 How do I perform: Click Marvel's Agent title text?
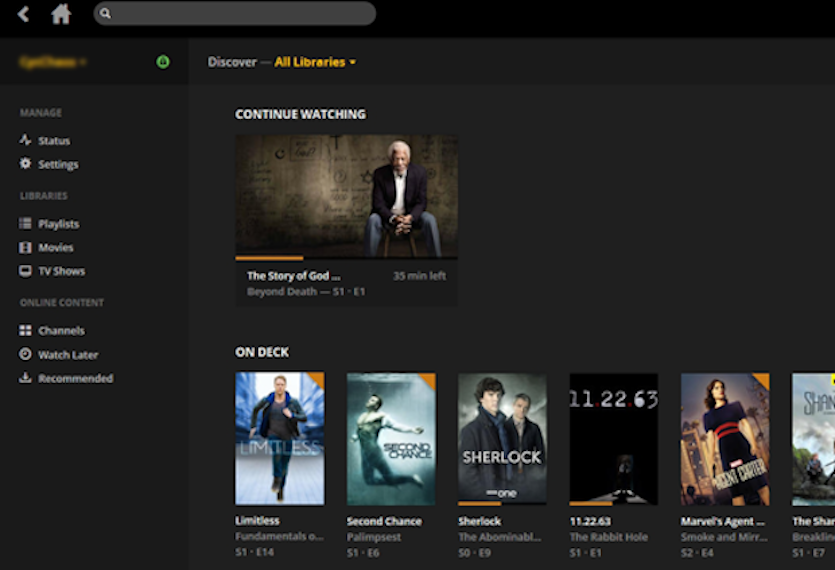(723, 521)
